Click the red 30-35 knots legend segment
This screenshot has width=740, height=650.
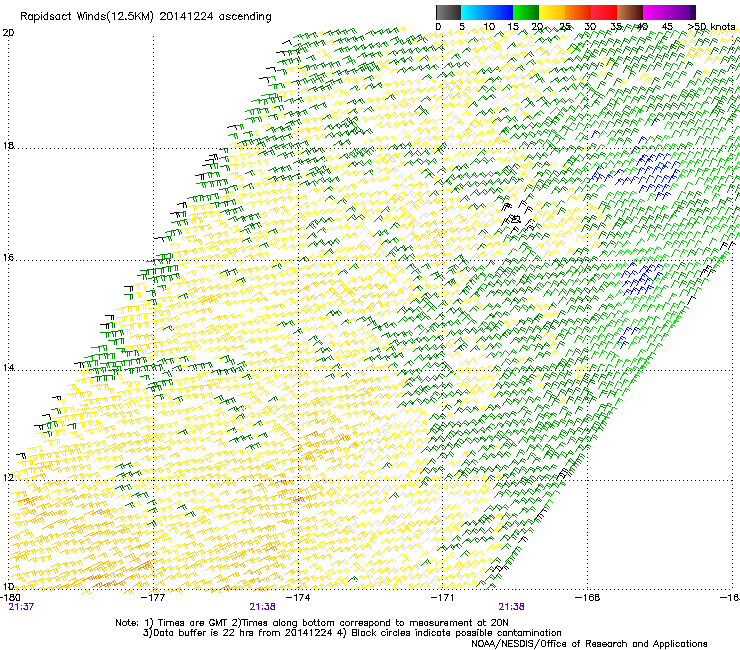(x=604, y=12)
